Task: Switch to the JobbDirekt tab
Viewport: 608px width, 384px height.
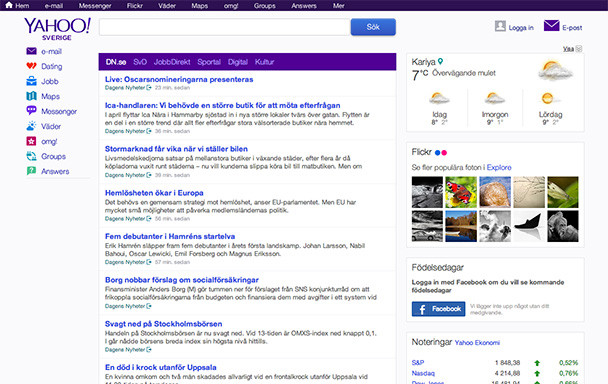Action: coord(172,62)
